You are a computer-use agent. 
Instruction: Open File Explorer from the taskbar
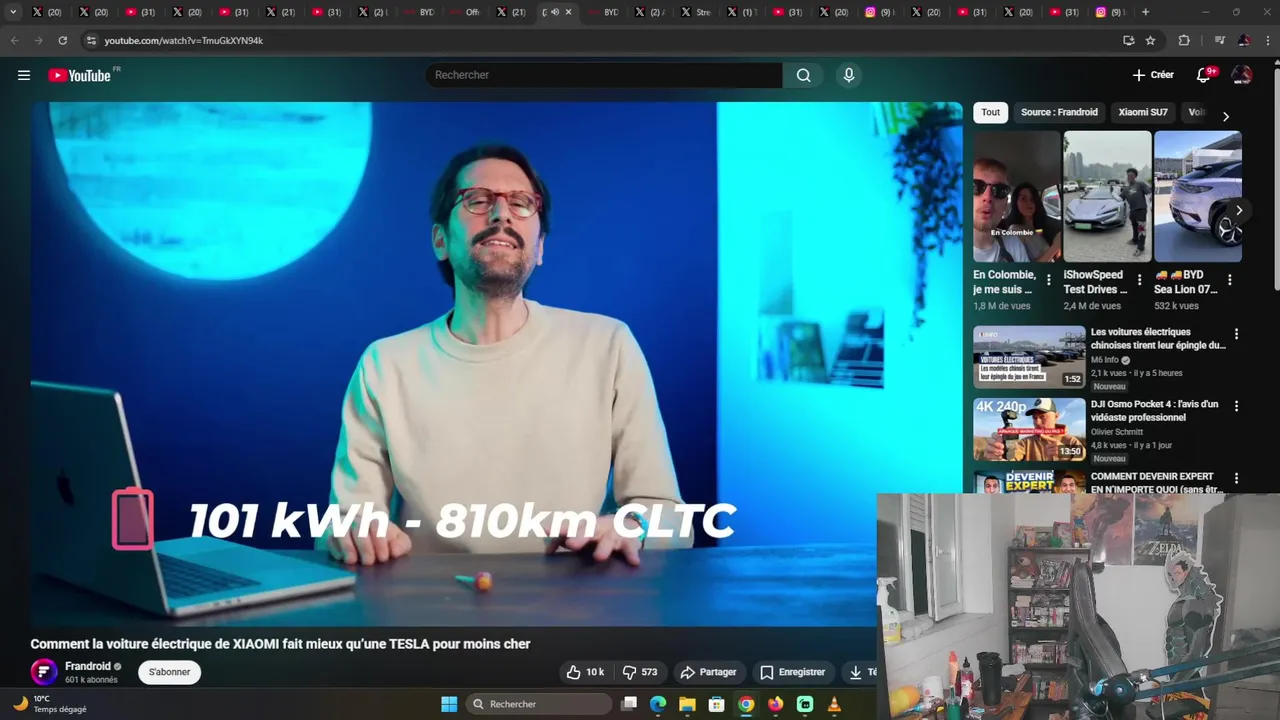click(x=687, y=704)
